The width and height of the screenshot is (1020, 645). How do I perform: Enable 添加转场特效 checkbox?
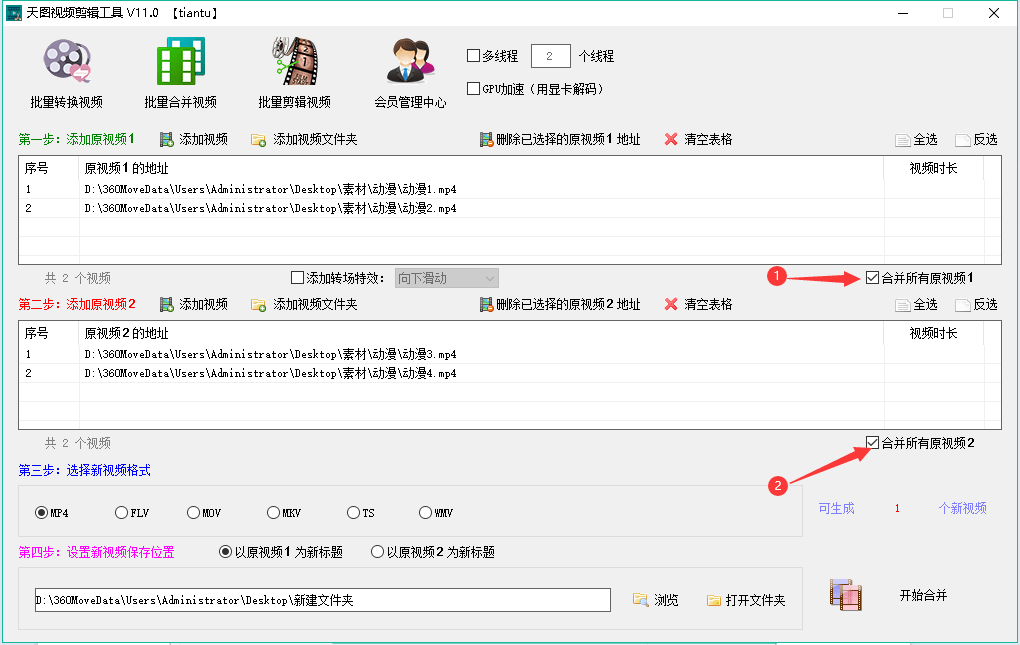point(297,278)
